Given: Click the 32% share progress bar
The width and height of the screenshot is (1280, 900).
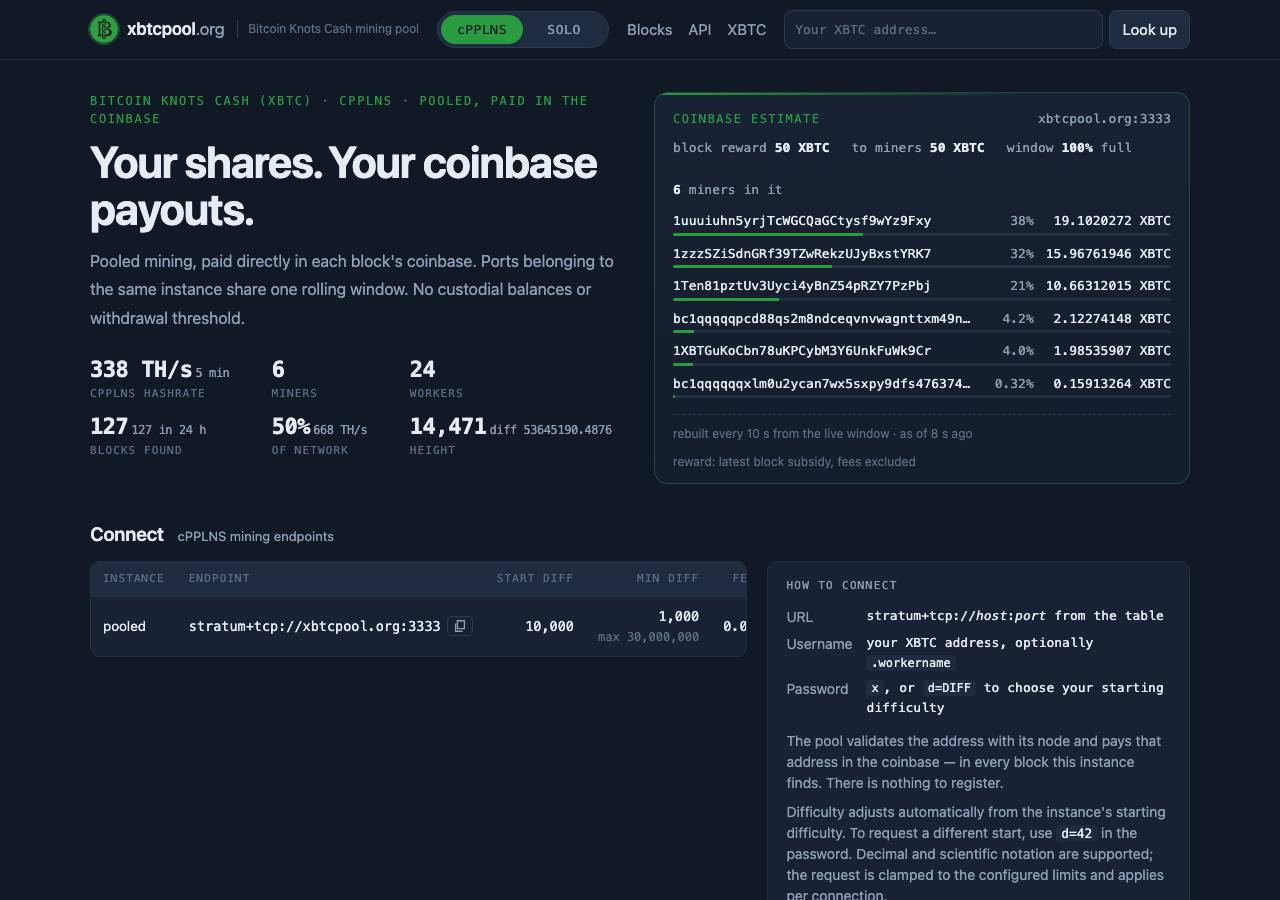Looking at the screenshot, I should click(922, 267).
